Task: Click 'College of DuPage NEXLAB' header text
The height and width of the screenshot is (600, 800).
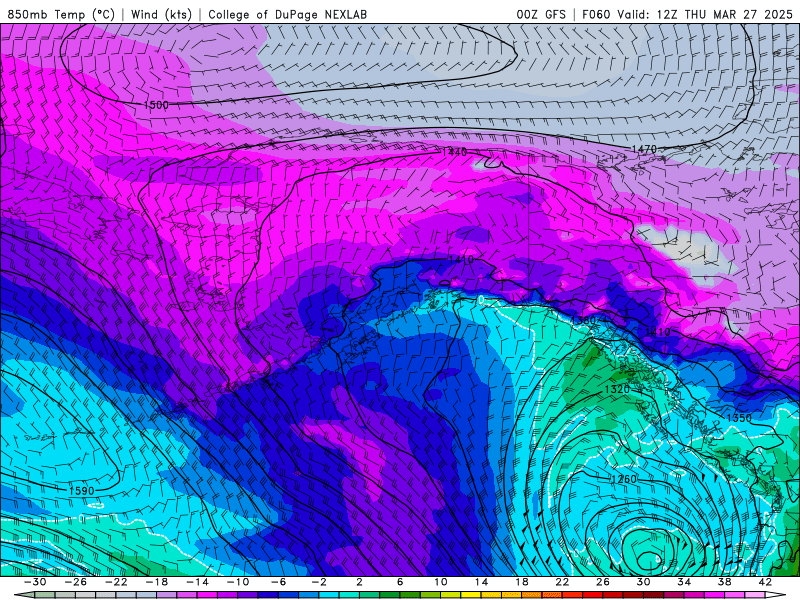Action: (x=287, y=14)
